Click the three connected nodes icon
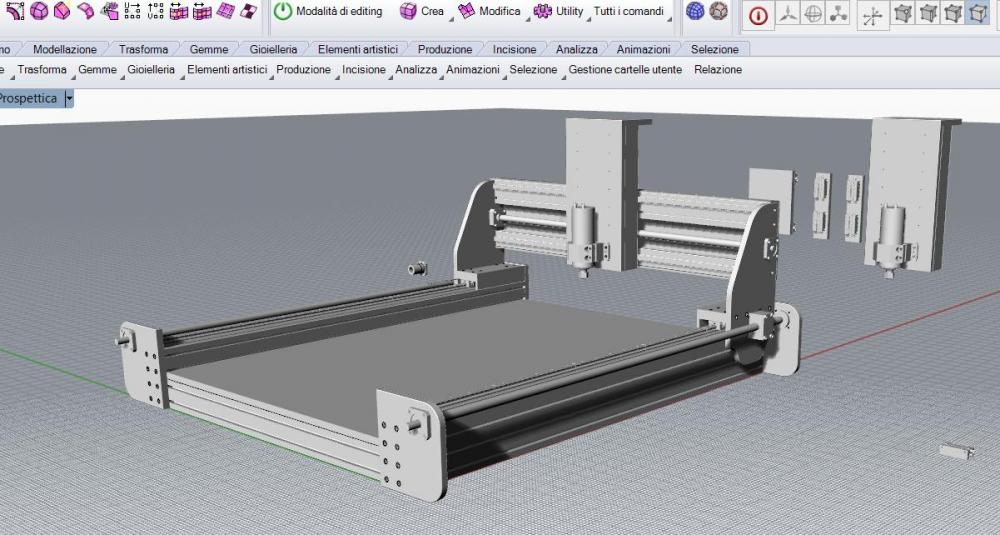 click(x=838, y=15)
